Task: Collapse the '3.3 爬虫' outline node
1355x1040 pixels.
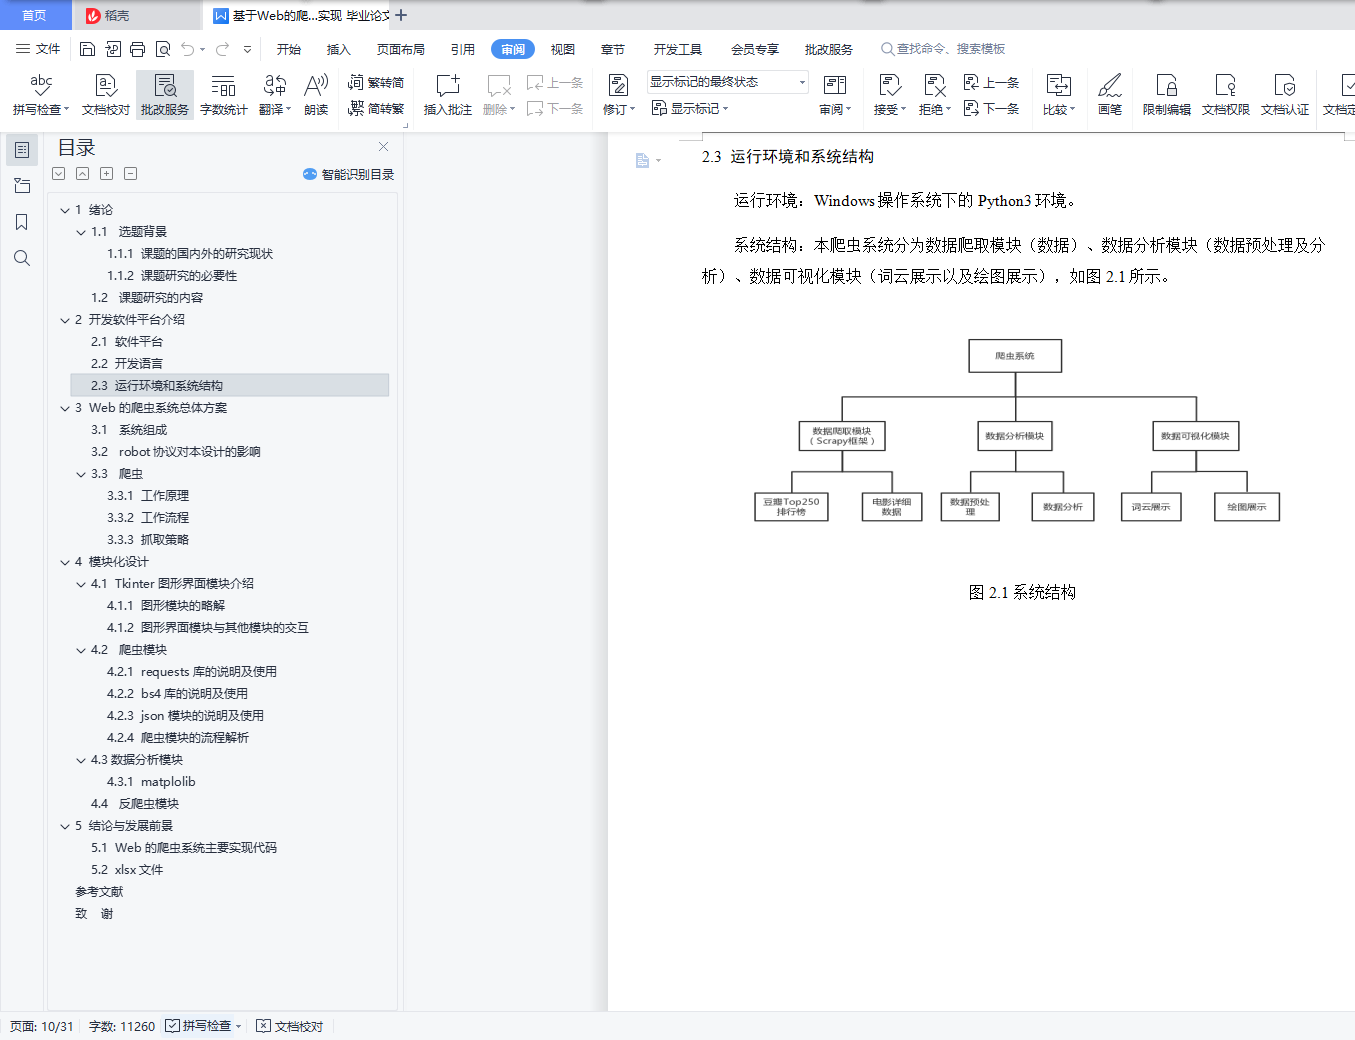Action: [81, 474]
